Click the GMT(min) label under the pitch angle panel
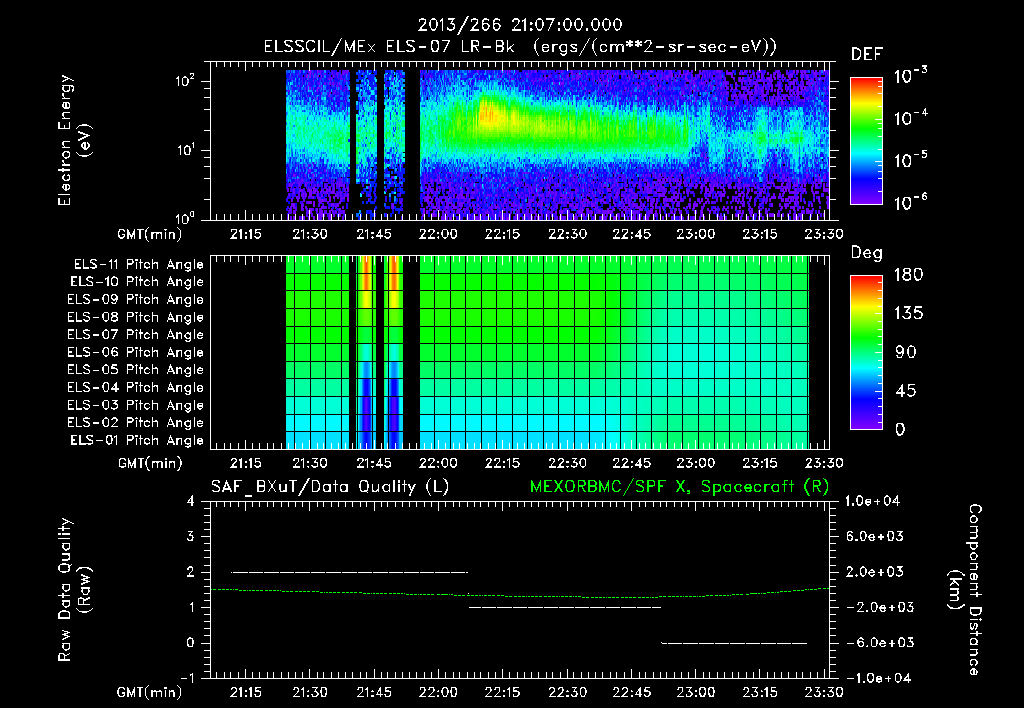The height and width of the screenshot is (708, 1024). 150,463
